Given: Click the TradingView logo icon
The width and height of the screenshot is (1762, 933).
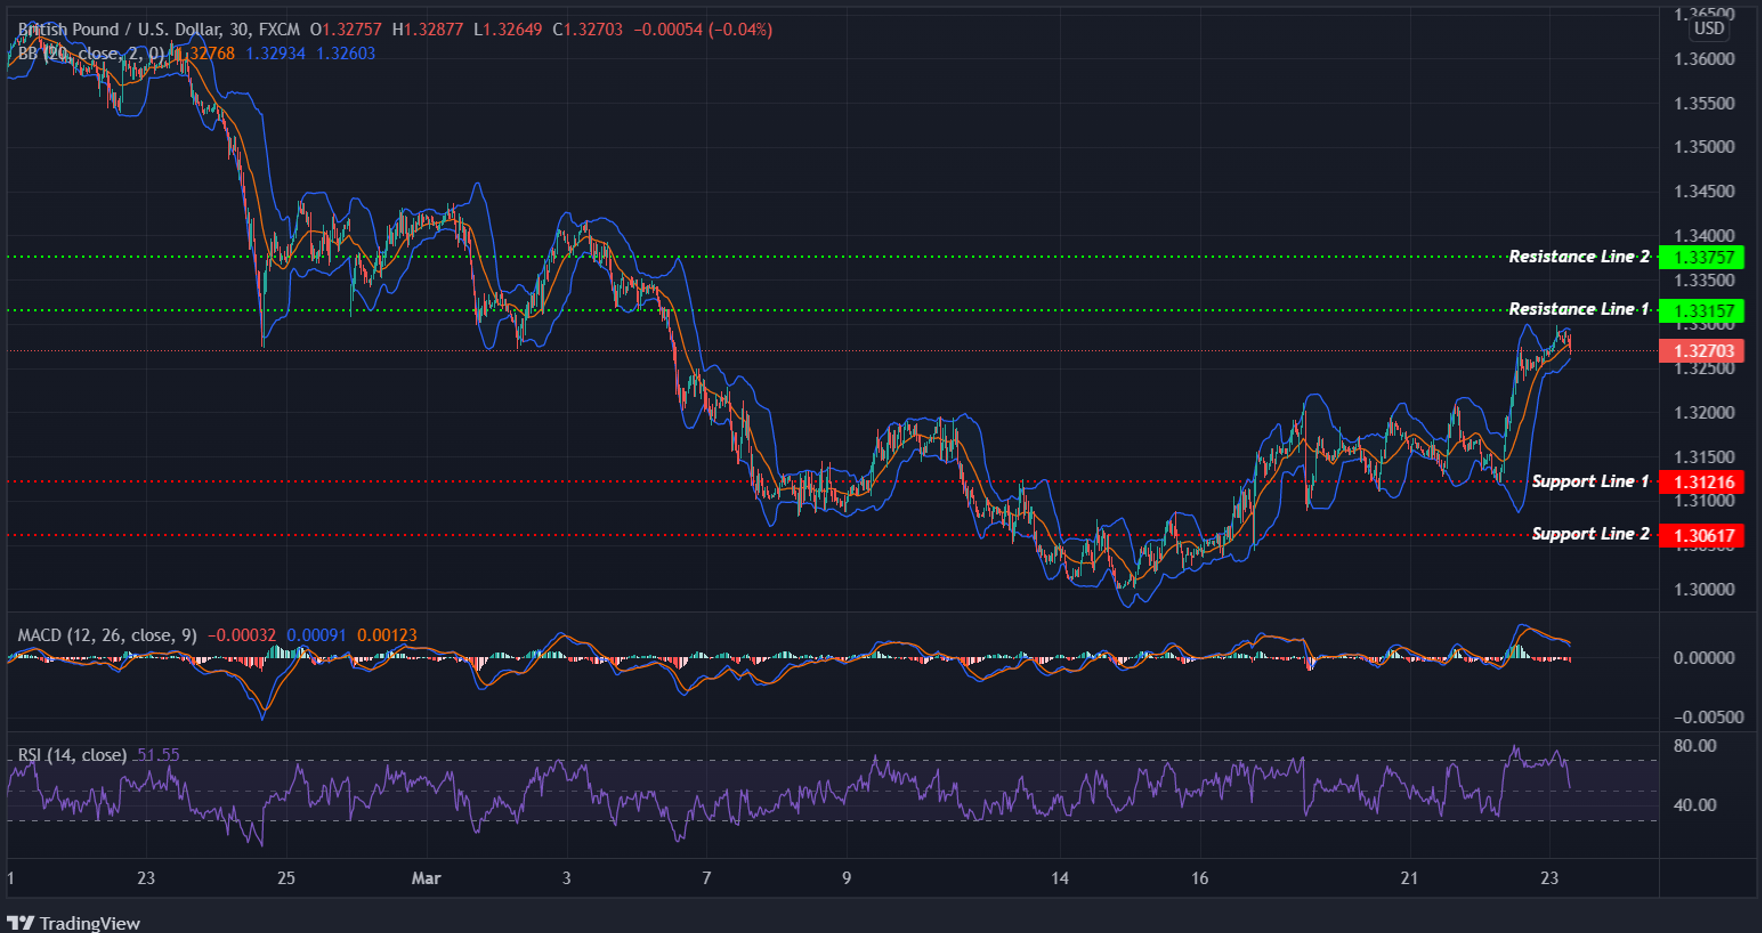Looking at the screenshot, I should pyautogui.click(x=22, y=922).
